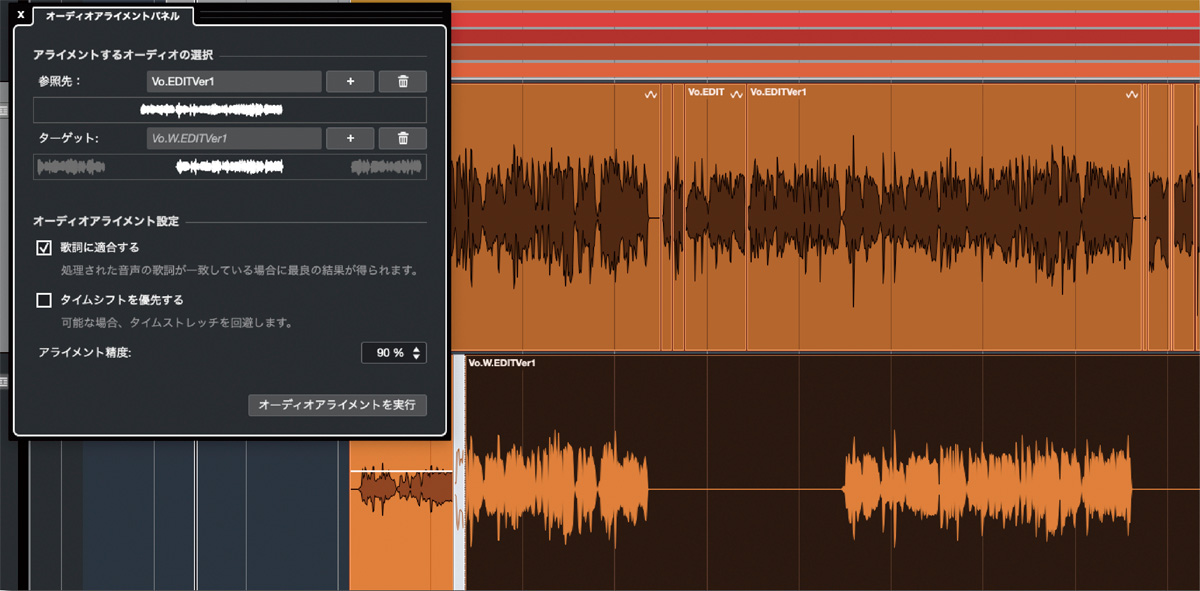Click the waveform icon on the Vo.EDITVer1 clip
This screenshot has width=1200, height=591.
coord(1132,94)
